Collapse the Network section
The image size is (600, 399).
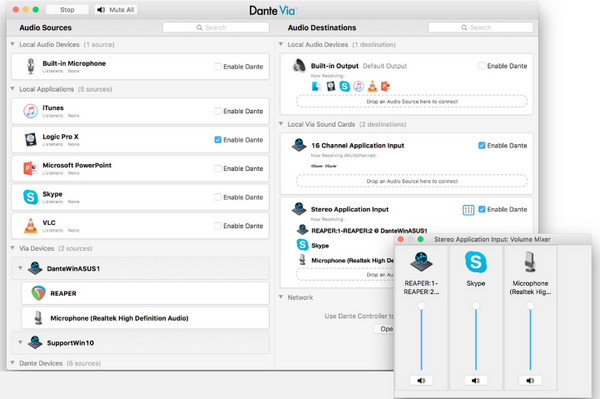[281, 297]
